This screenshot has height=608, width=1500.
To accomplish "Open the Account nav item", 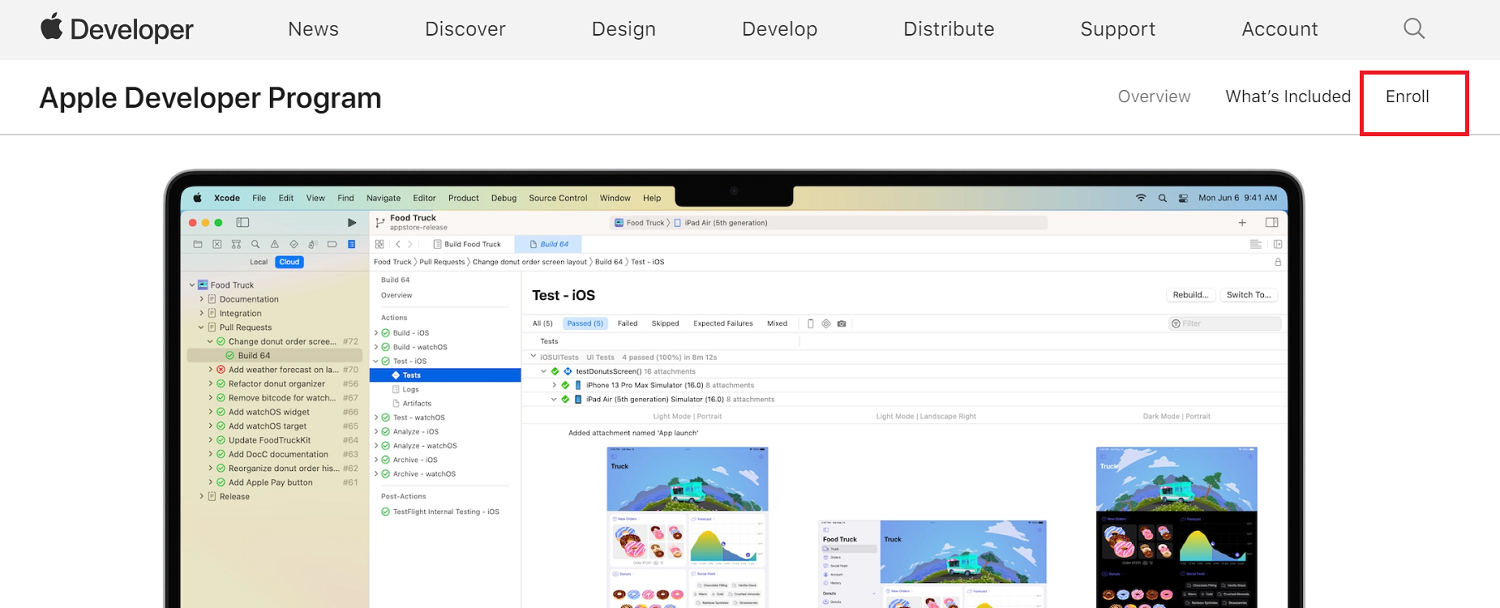I will pyautogui.click(x=1280, y=29).
